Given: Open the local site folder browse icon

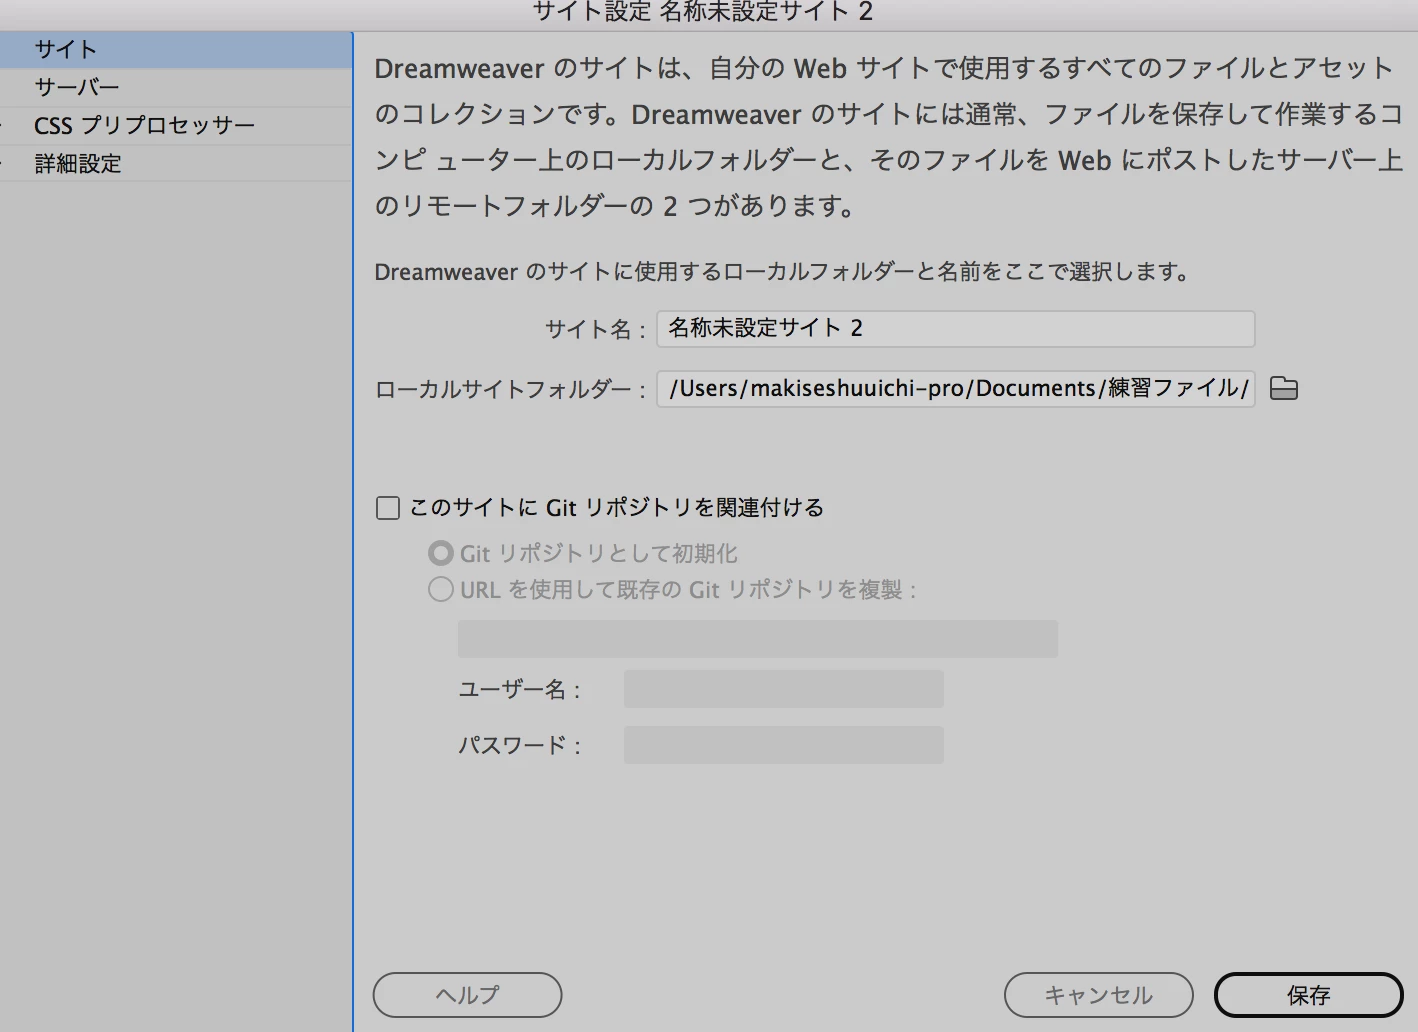Looking at the screenshot, I should 1284,388.
